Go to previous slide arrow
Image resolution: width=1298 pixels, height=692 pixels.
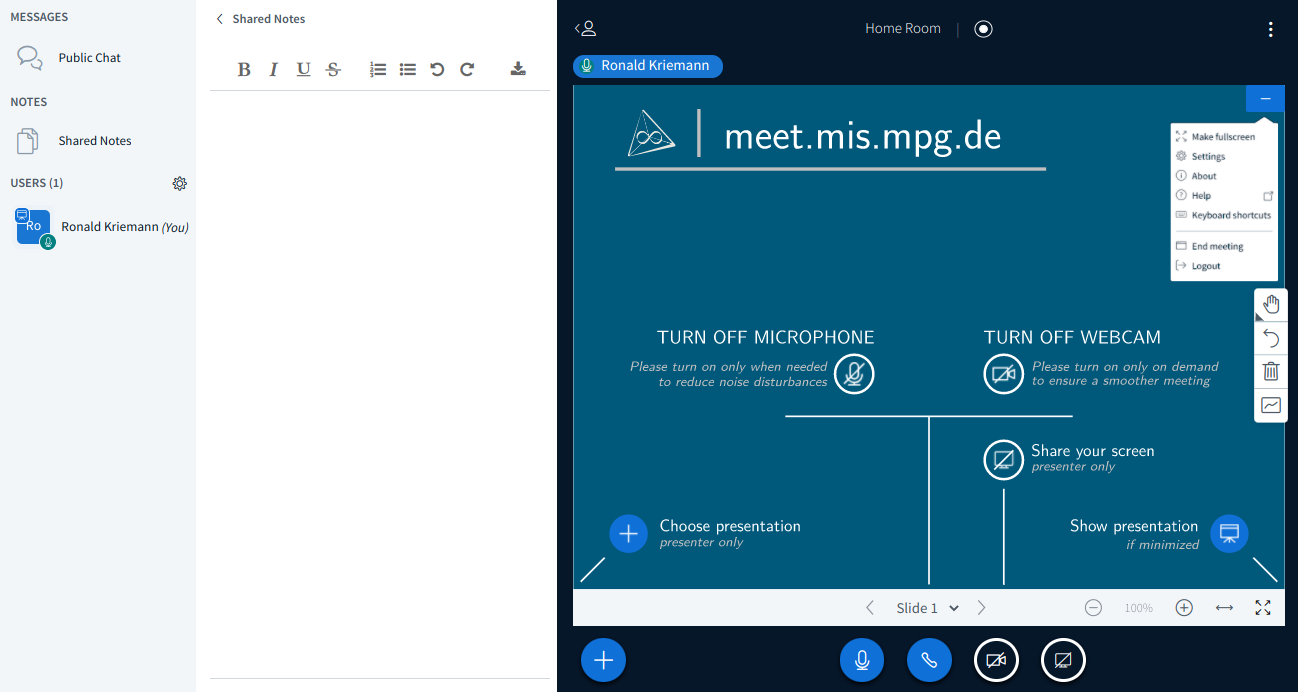pyautogui.click(x=870, y=608)
